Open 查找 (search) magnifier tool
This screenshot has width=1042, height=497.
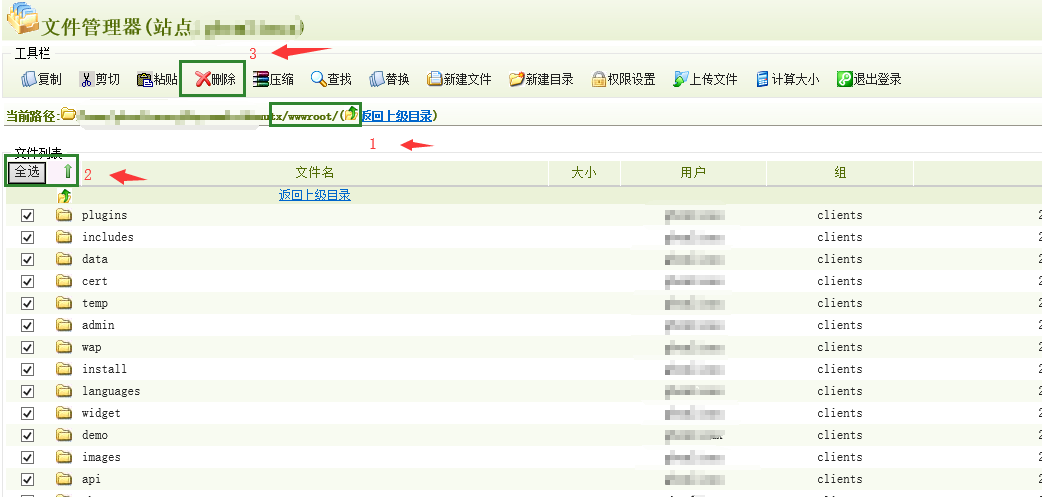tap(319, 79)
